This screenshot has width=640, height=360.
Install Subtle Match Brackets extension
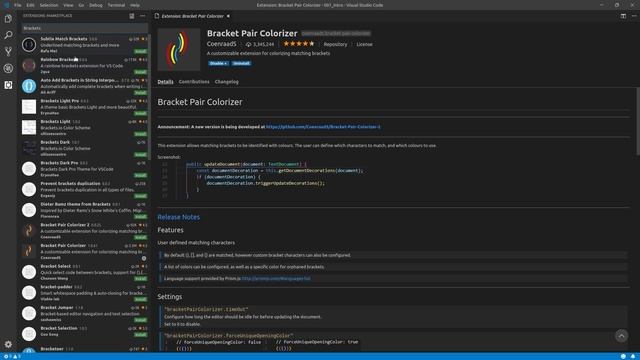click(x=140, y=51)
